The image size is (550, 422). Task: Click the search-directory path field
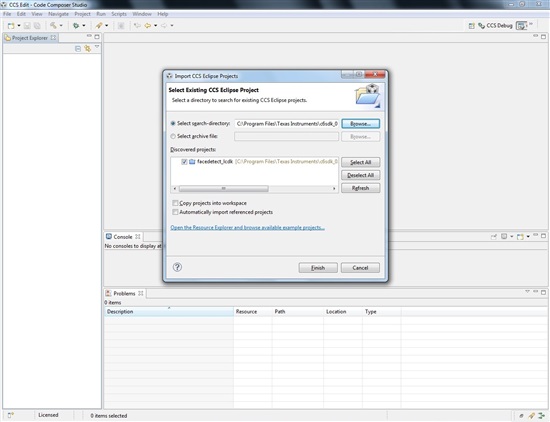tap(287, 123)
